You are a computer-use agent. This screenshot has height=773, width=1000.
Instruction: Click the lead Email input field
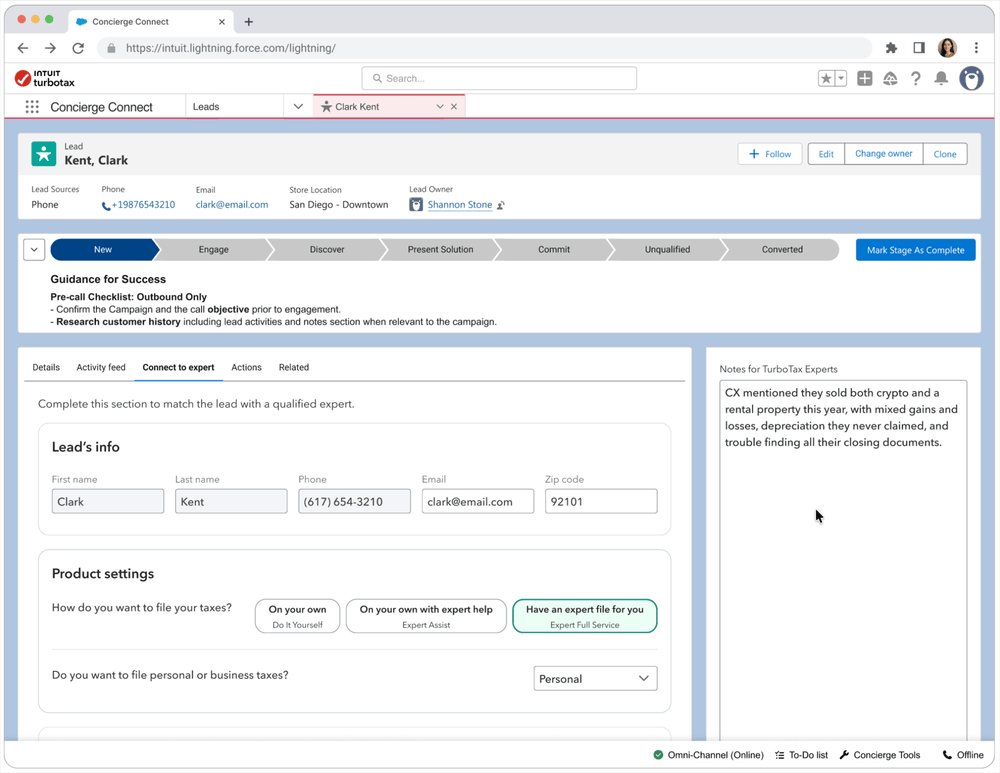point(478,501)
